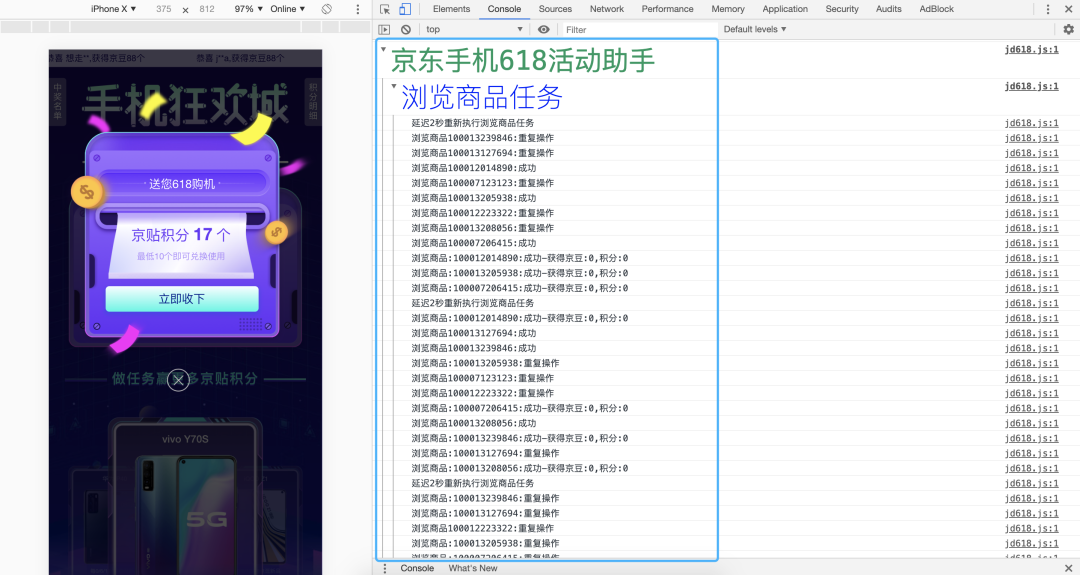The height and width of the screenshot is (575, 1080).
Task: Activate the inspect element picker icon
Action: (x=385, y=9)
